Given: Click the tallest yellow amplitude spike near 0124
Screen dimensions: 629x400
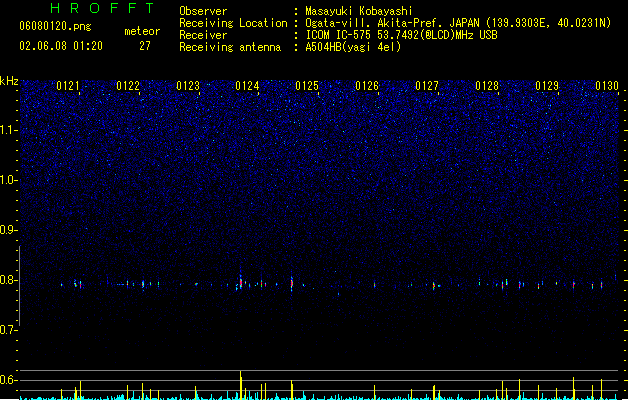Looking at the screenshot, I should [x=241, y=384].
